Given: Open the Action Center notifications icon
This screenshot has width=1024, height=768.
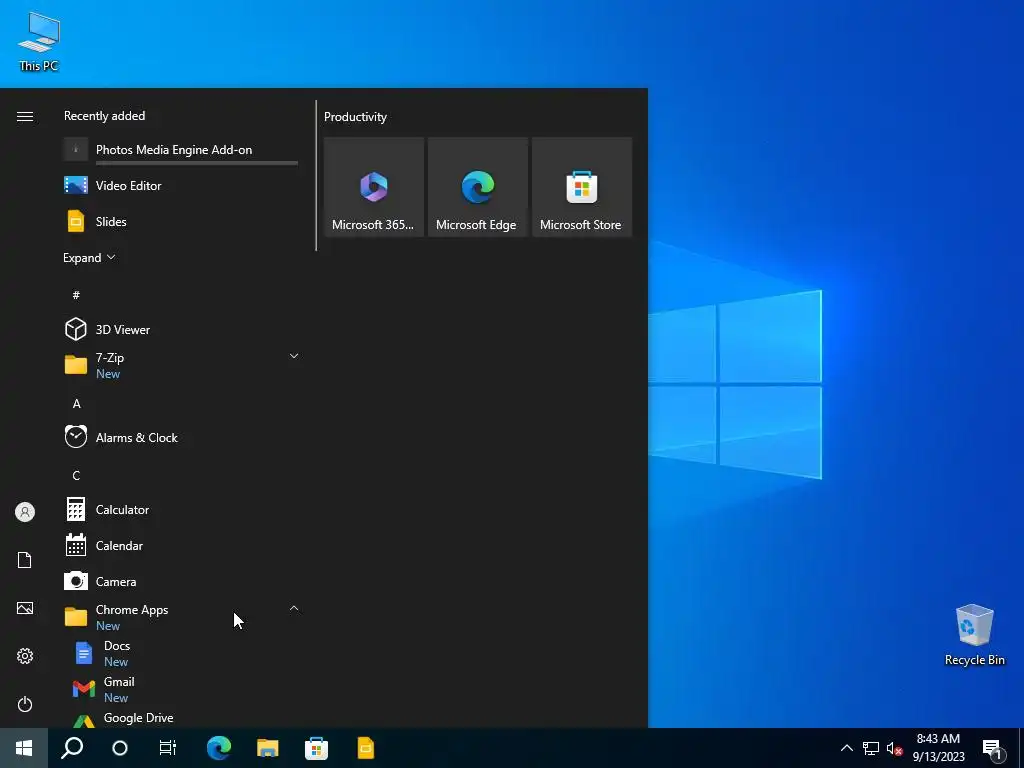Looking at the screenshot, I should [x=992, y=748].
